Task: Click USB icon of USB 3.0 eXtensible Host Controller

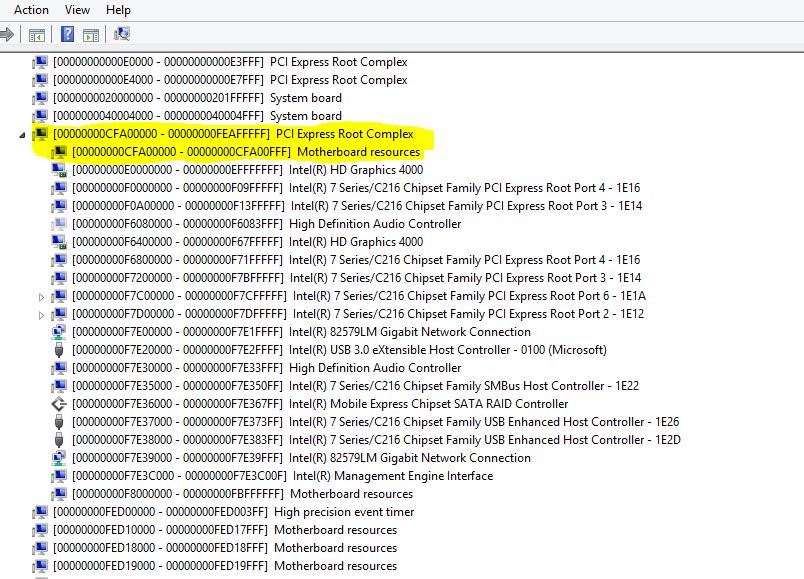Action: 59,350
